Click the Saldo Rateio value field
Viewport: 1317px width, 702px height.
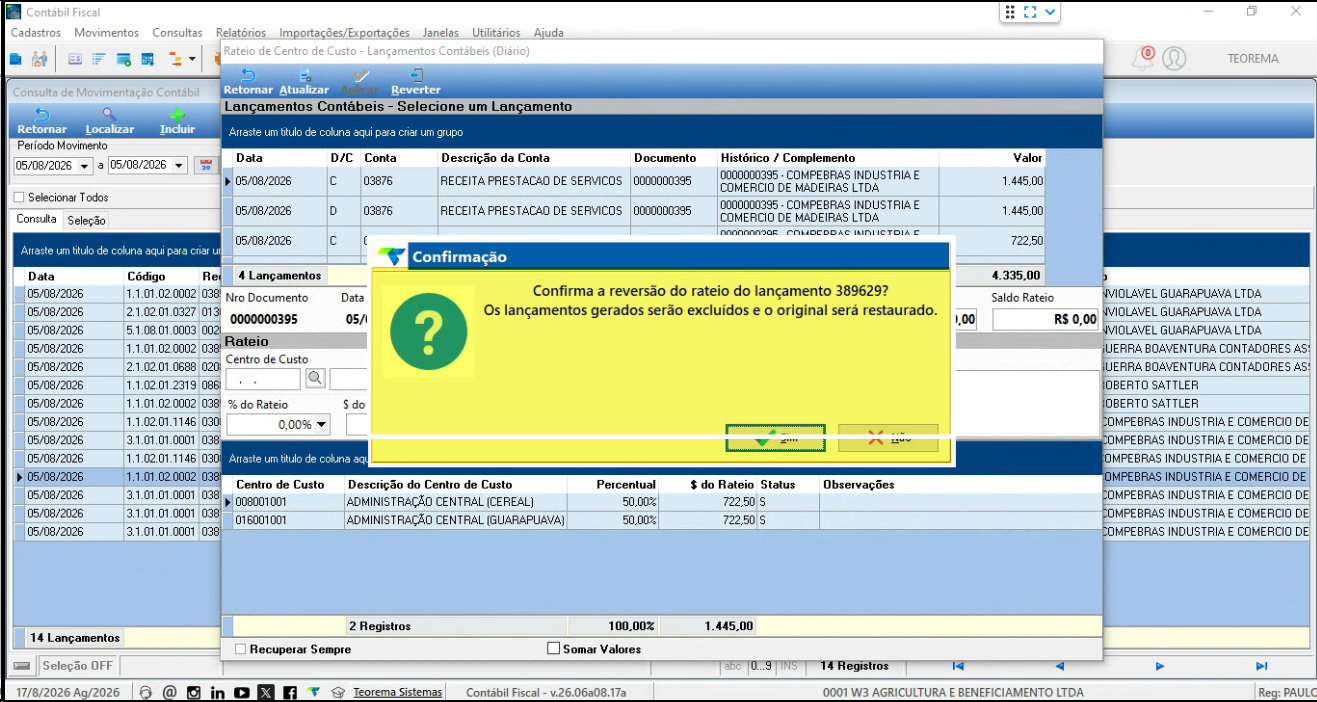(x=1046, y=319)
